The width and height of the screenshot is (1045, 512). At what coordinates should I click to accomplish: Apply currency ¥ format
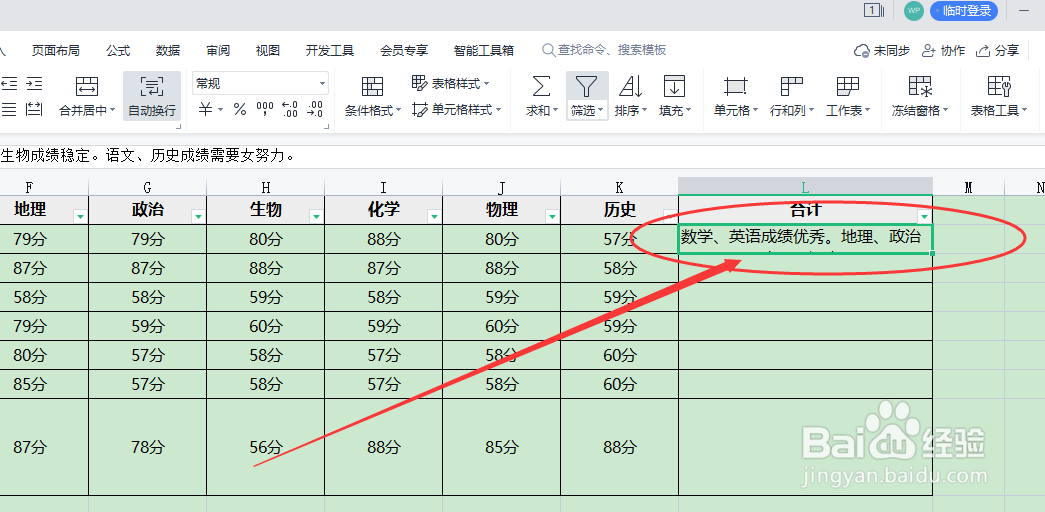tap(206, 109)
